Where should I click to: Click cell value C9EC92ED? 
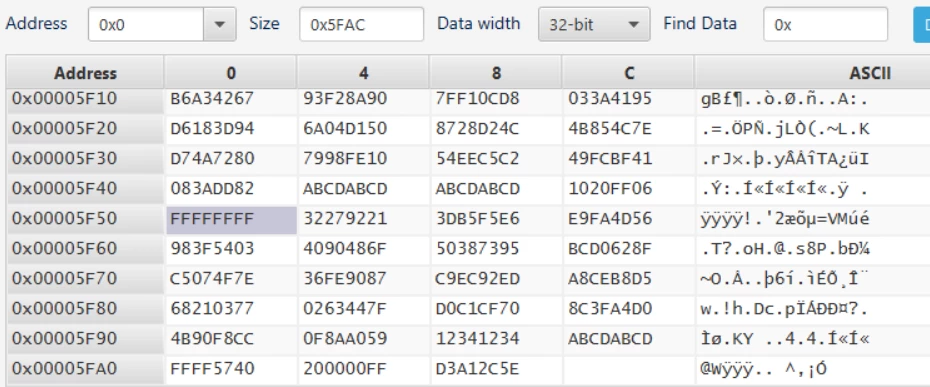pos(478,279)
